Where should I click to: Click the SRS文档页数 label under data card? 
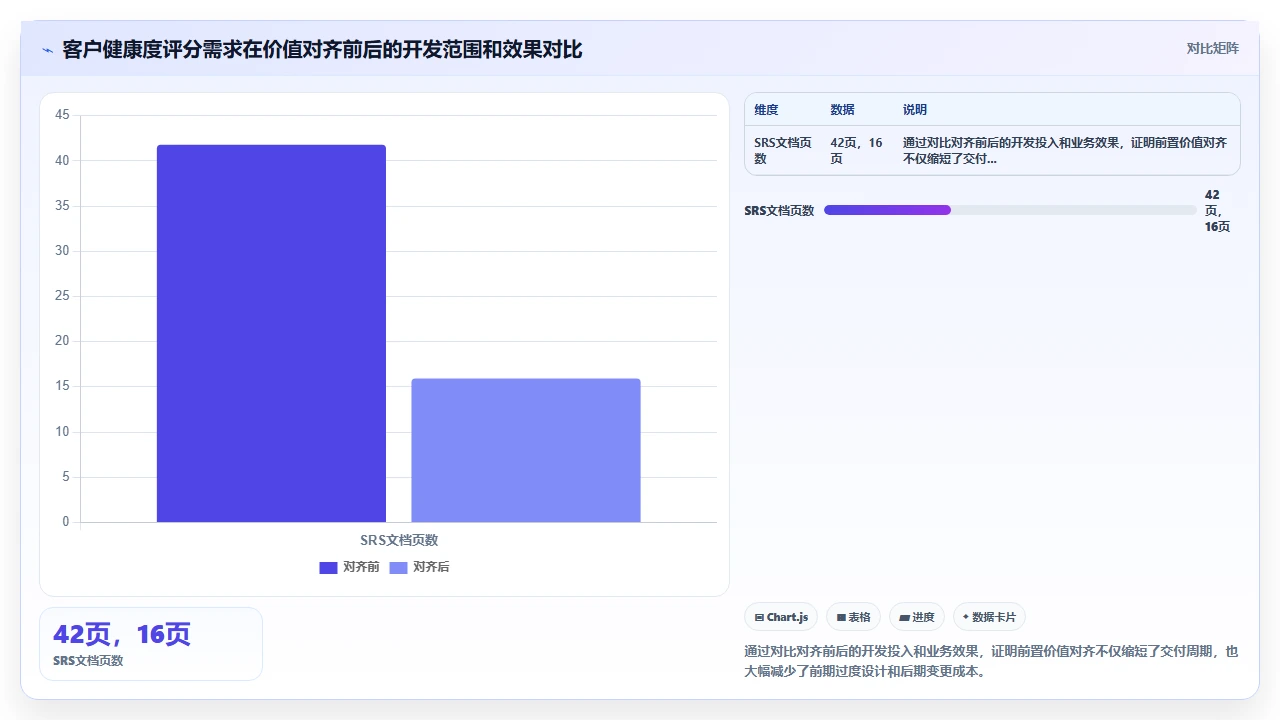pos(88,661)
